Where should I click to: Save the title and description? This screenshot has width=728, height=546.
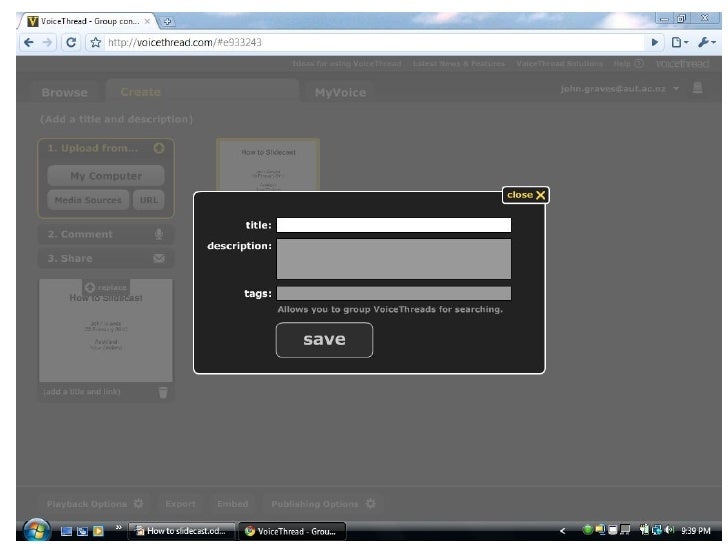(x=324, y=340)
